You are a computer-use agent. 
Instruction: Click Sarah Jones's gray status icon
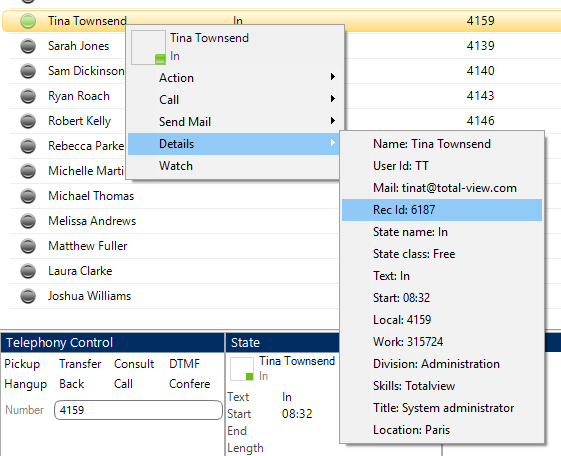[x=28, y=46]
